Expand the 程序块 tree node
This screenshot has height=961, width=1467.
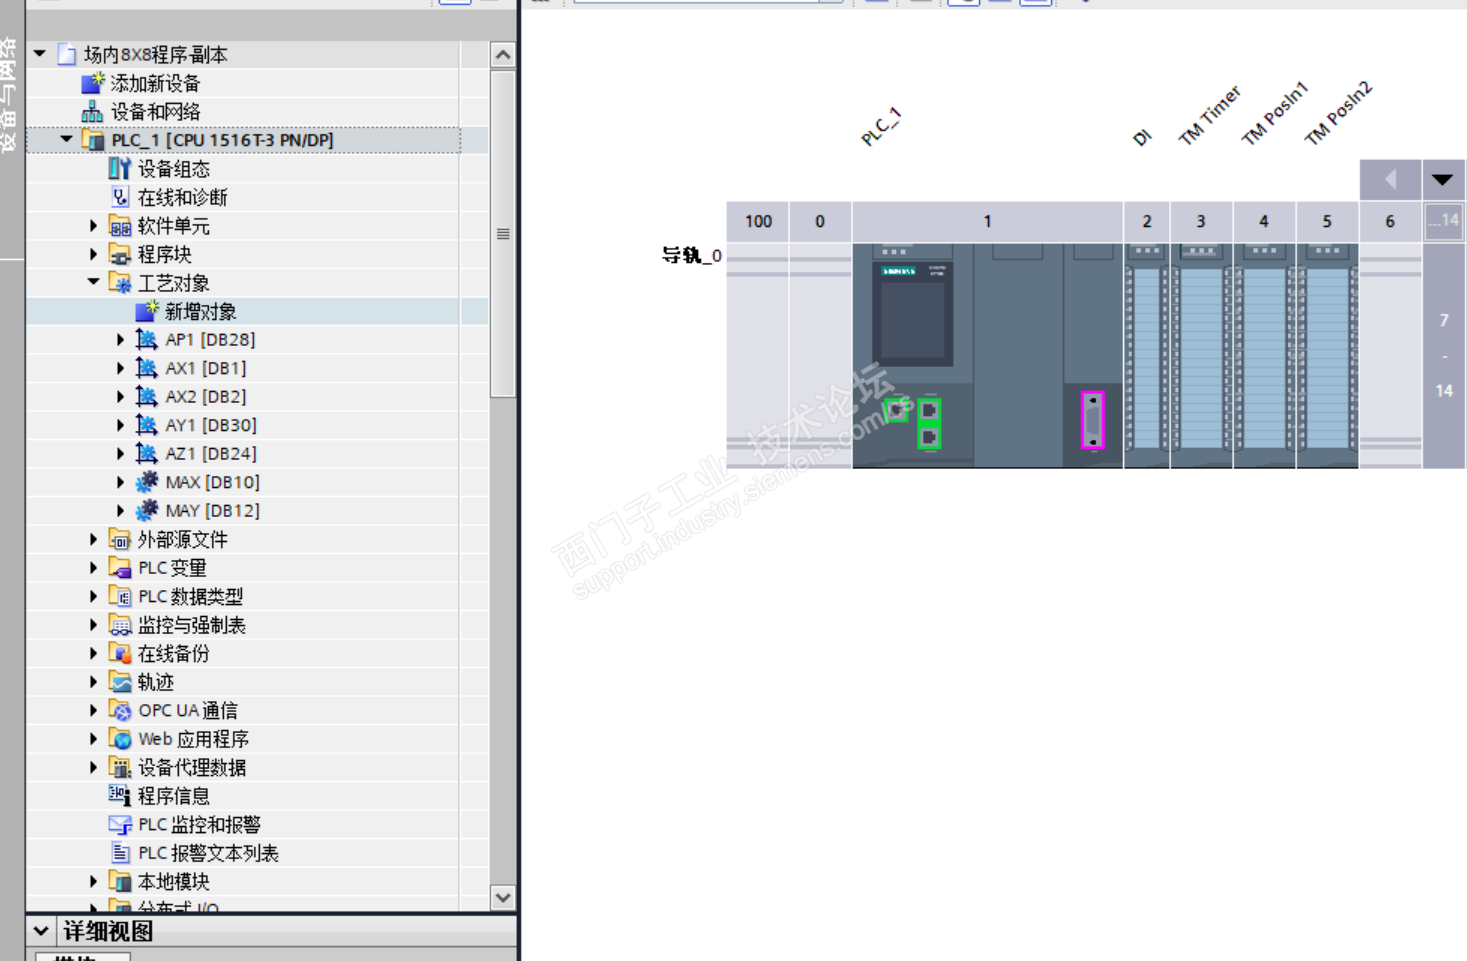click(94, 254)
